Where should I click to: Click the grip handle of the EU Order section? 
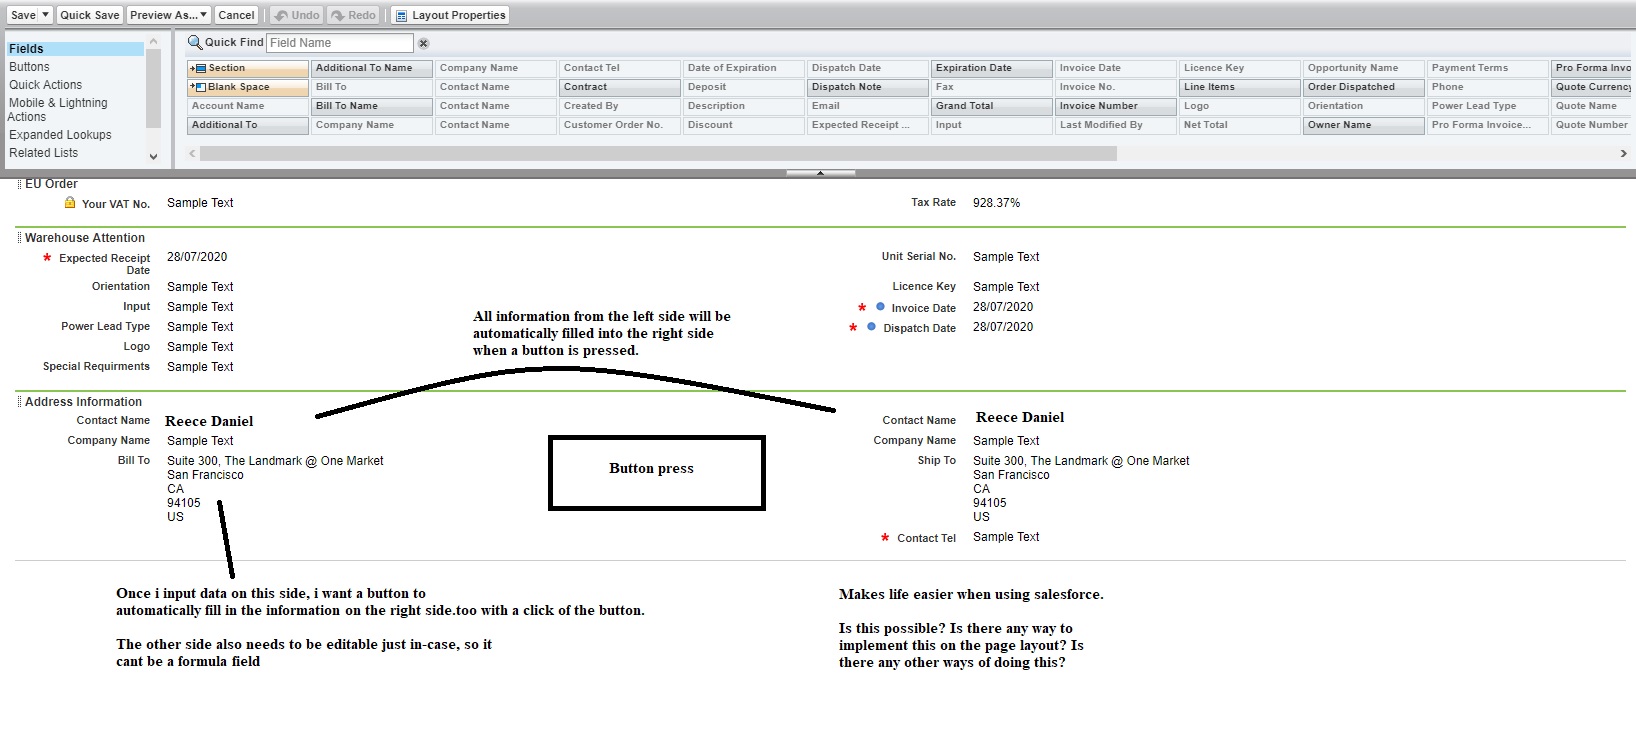(19, 184)
